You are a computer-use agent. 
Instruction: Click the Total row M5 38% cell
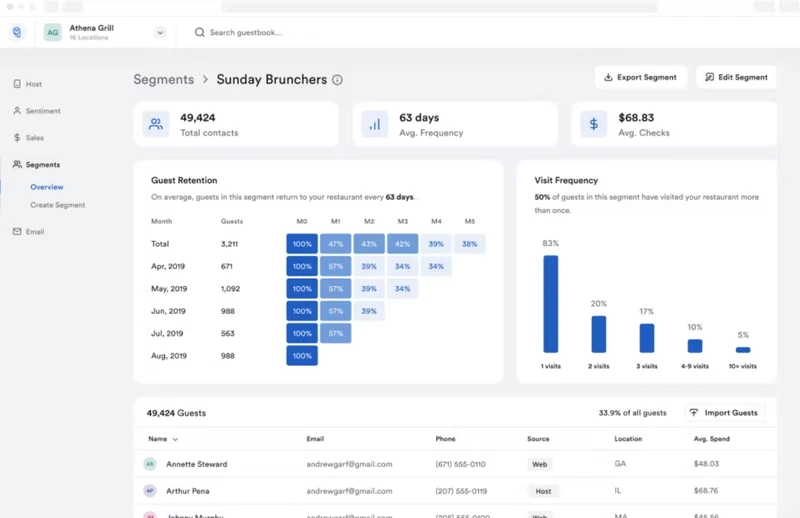[x=469, y=244]
